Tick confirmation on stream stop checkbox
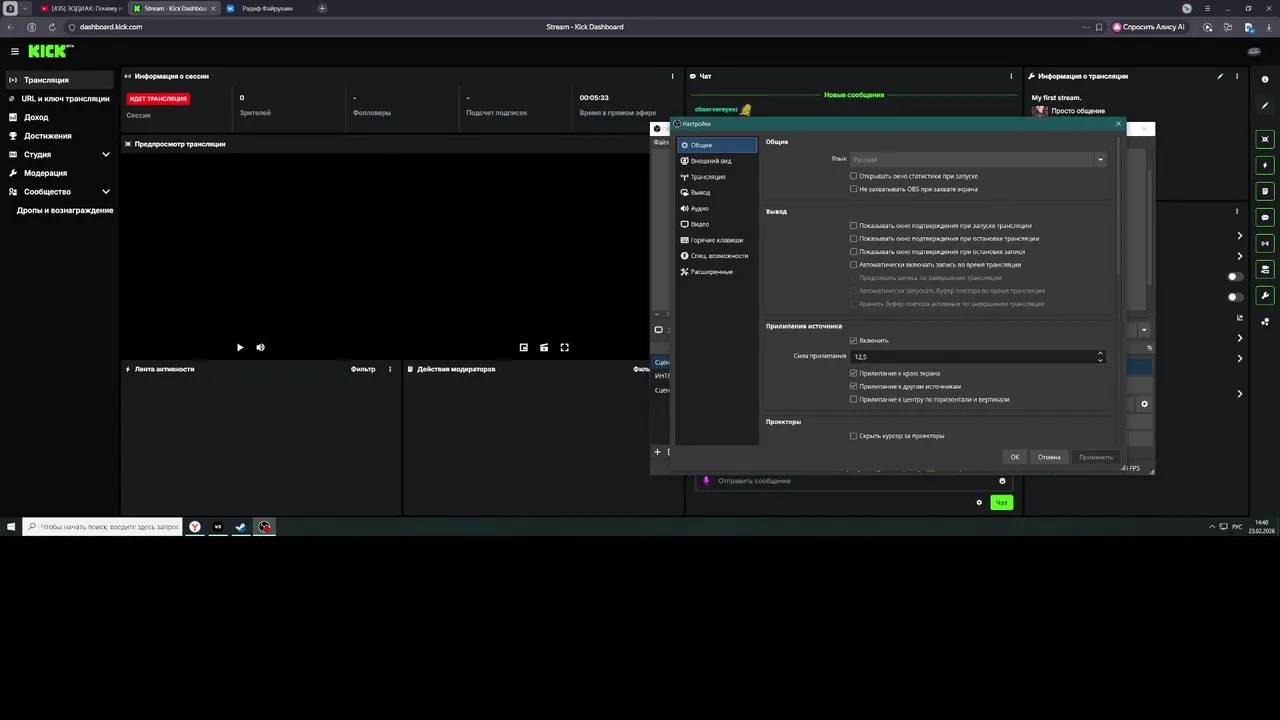Viewport: 1280px width, 720px height. click(853, 239)
